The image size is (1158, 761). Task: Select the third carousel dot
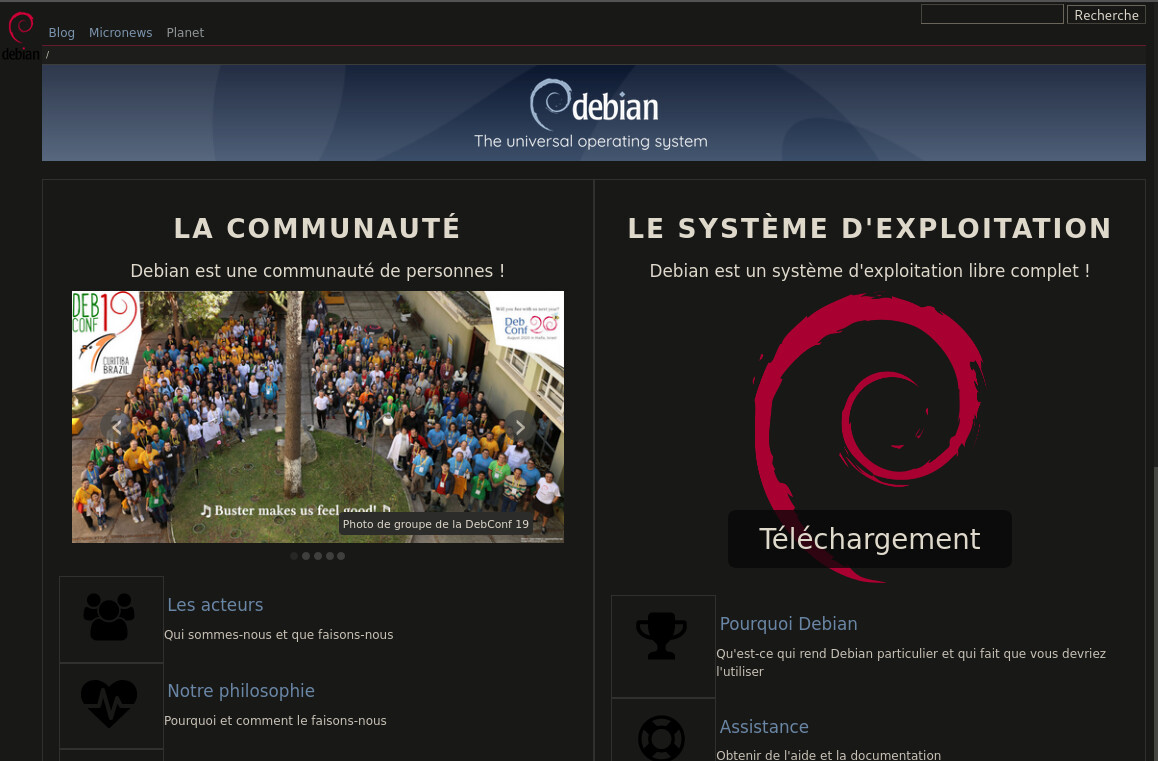coord(318,556)
